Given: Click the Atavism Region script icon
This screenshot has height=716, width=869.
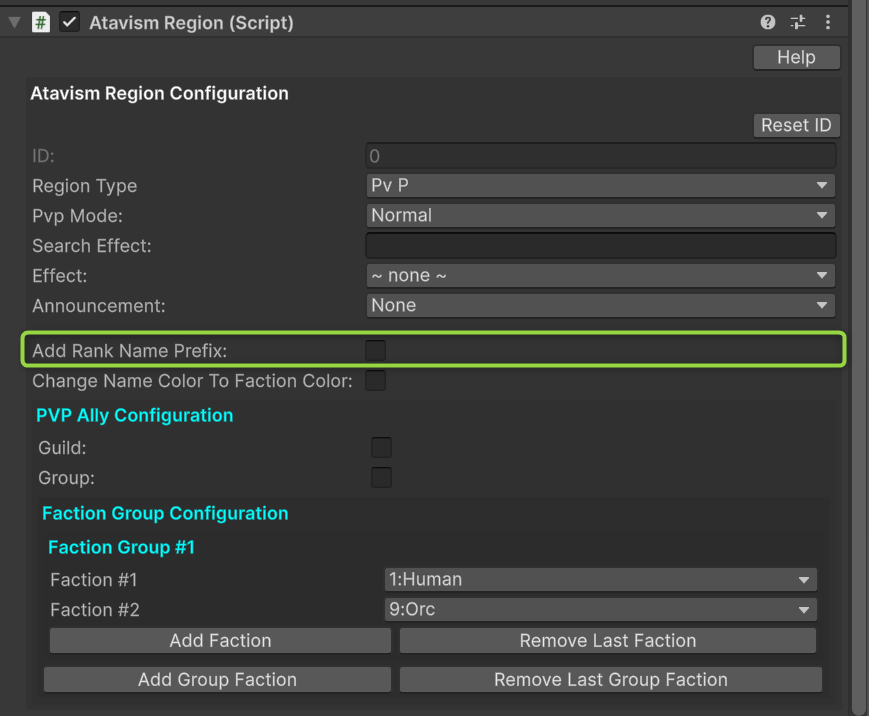Looking at the screenshot, I should [x=41, y=22].
